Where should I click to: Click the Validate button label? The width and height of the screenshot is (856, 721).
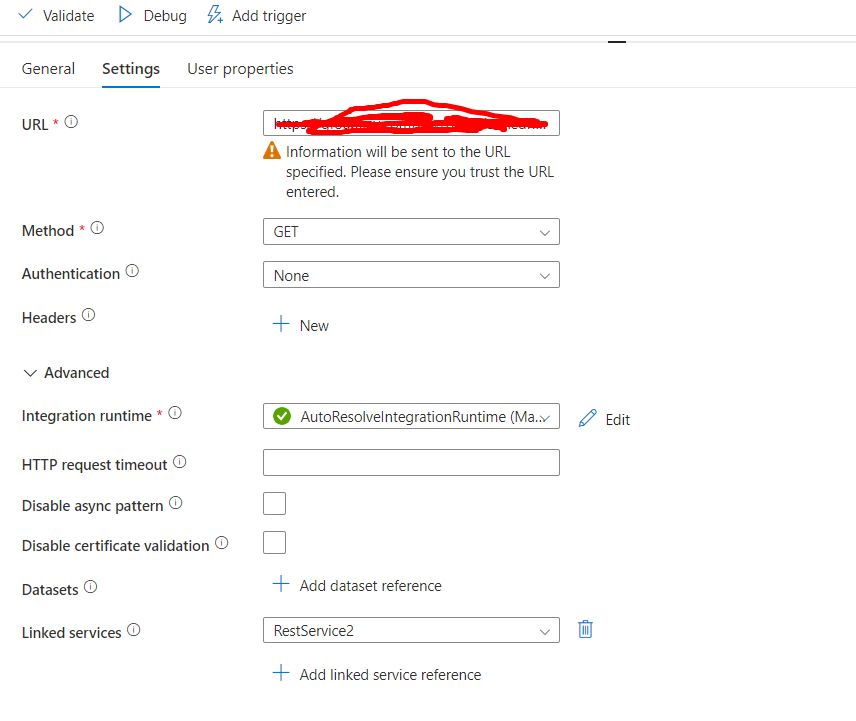coord(68,16)
